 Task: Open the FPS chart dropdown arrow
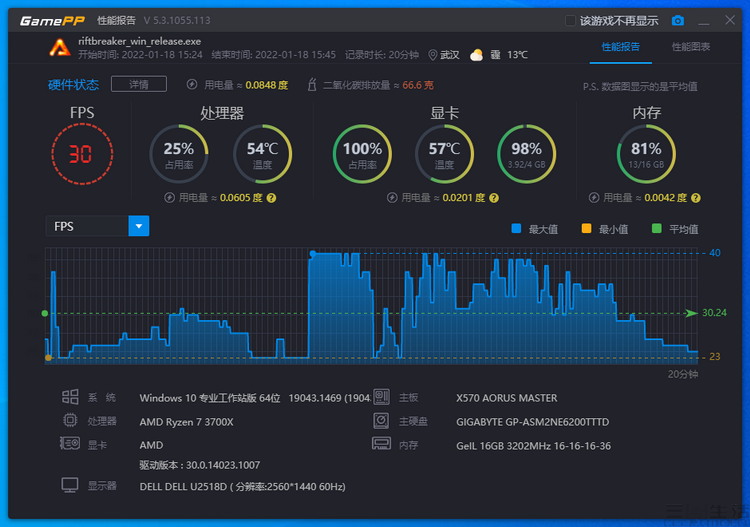[139, 226]
